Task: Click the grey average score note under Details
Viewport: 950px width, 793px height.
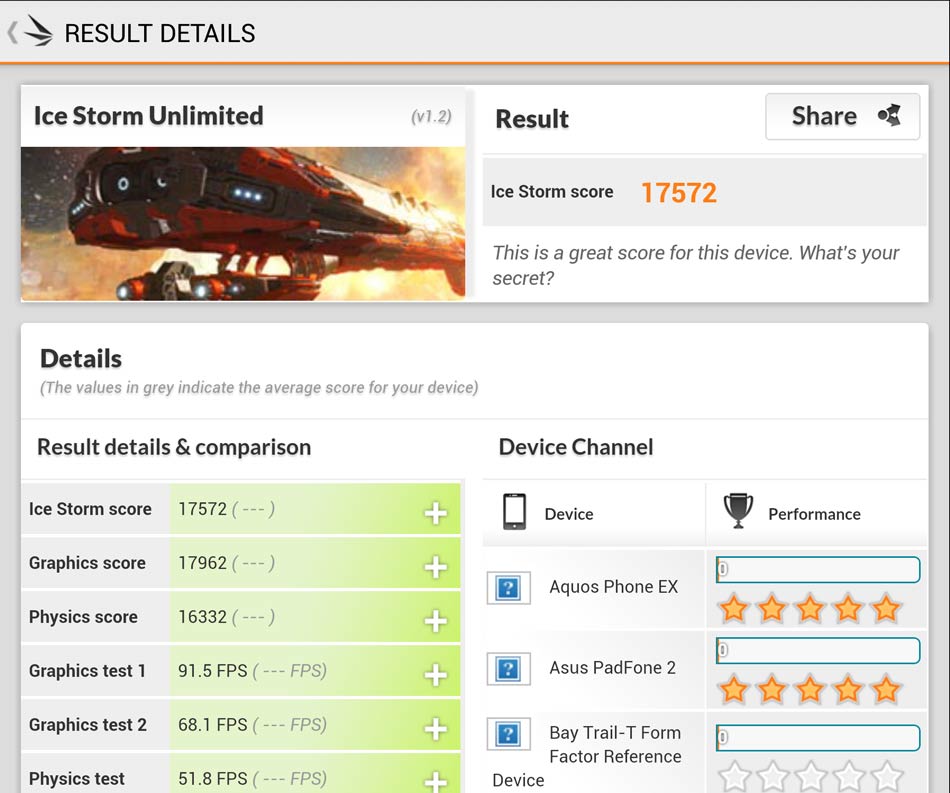Action: click(259, 387)
